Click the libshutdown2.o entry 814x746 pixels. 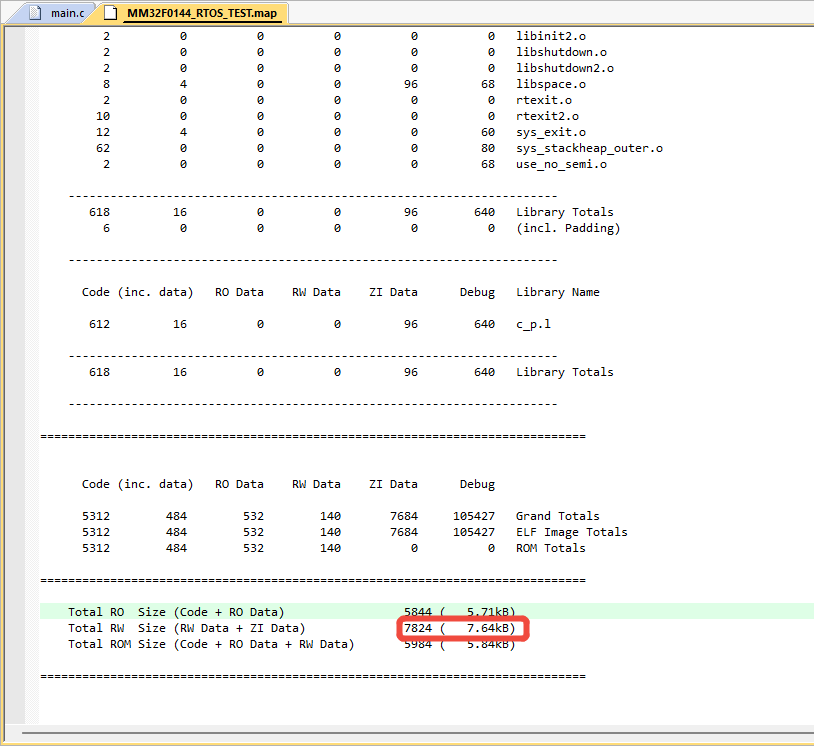click(x=565, y=69)
